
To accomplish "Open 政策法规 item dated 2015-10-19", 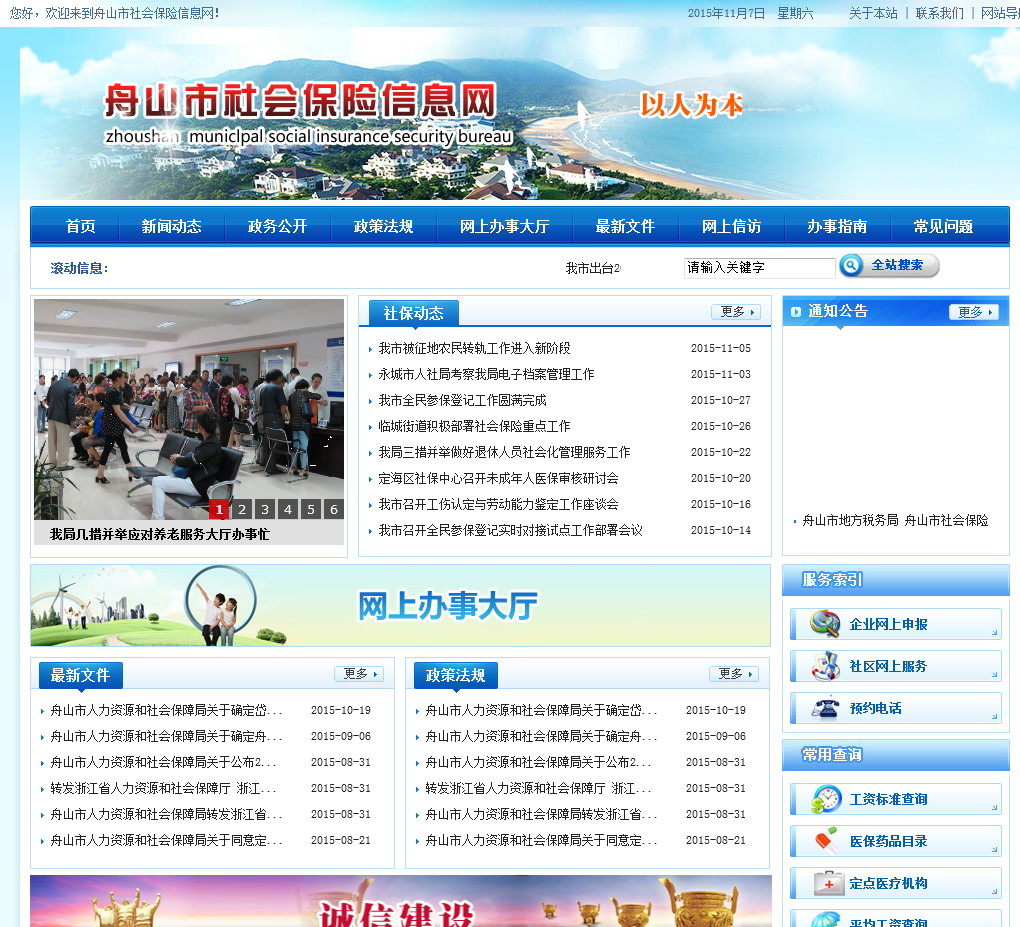I will click(541, 710).
